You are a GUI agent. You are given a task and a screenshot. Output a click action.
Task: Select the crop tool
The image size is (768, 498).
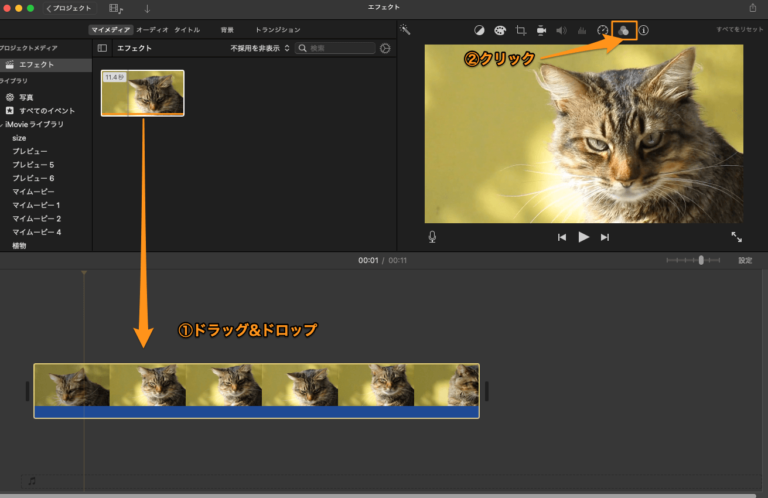point(521,30)
